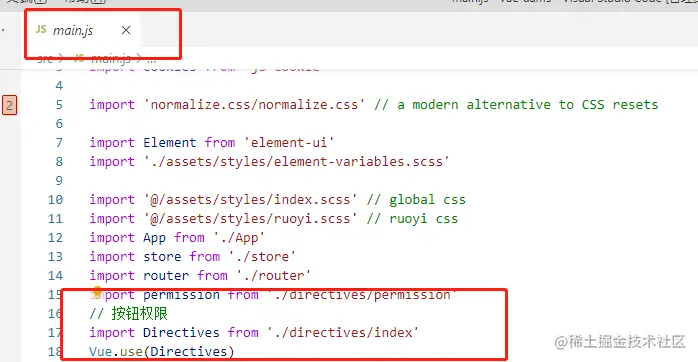
Task: Click the './store' string
Action: 262,256
